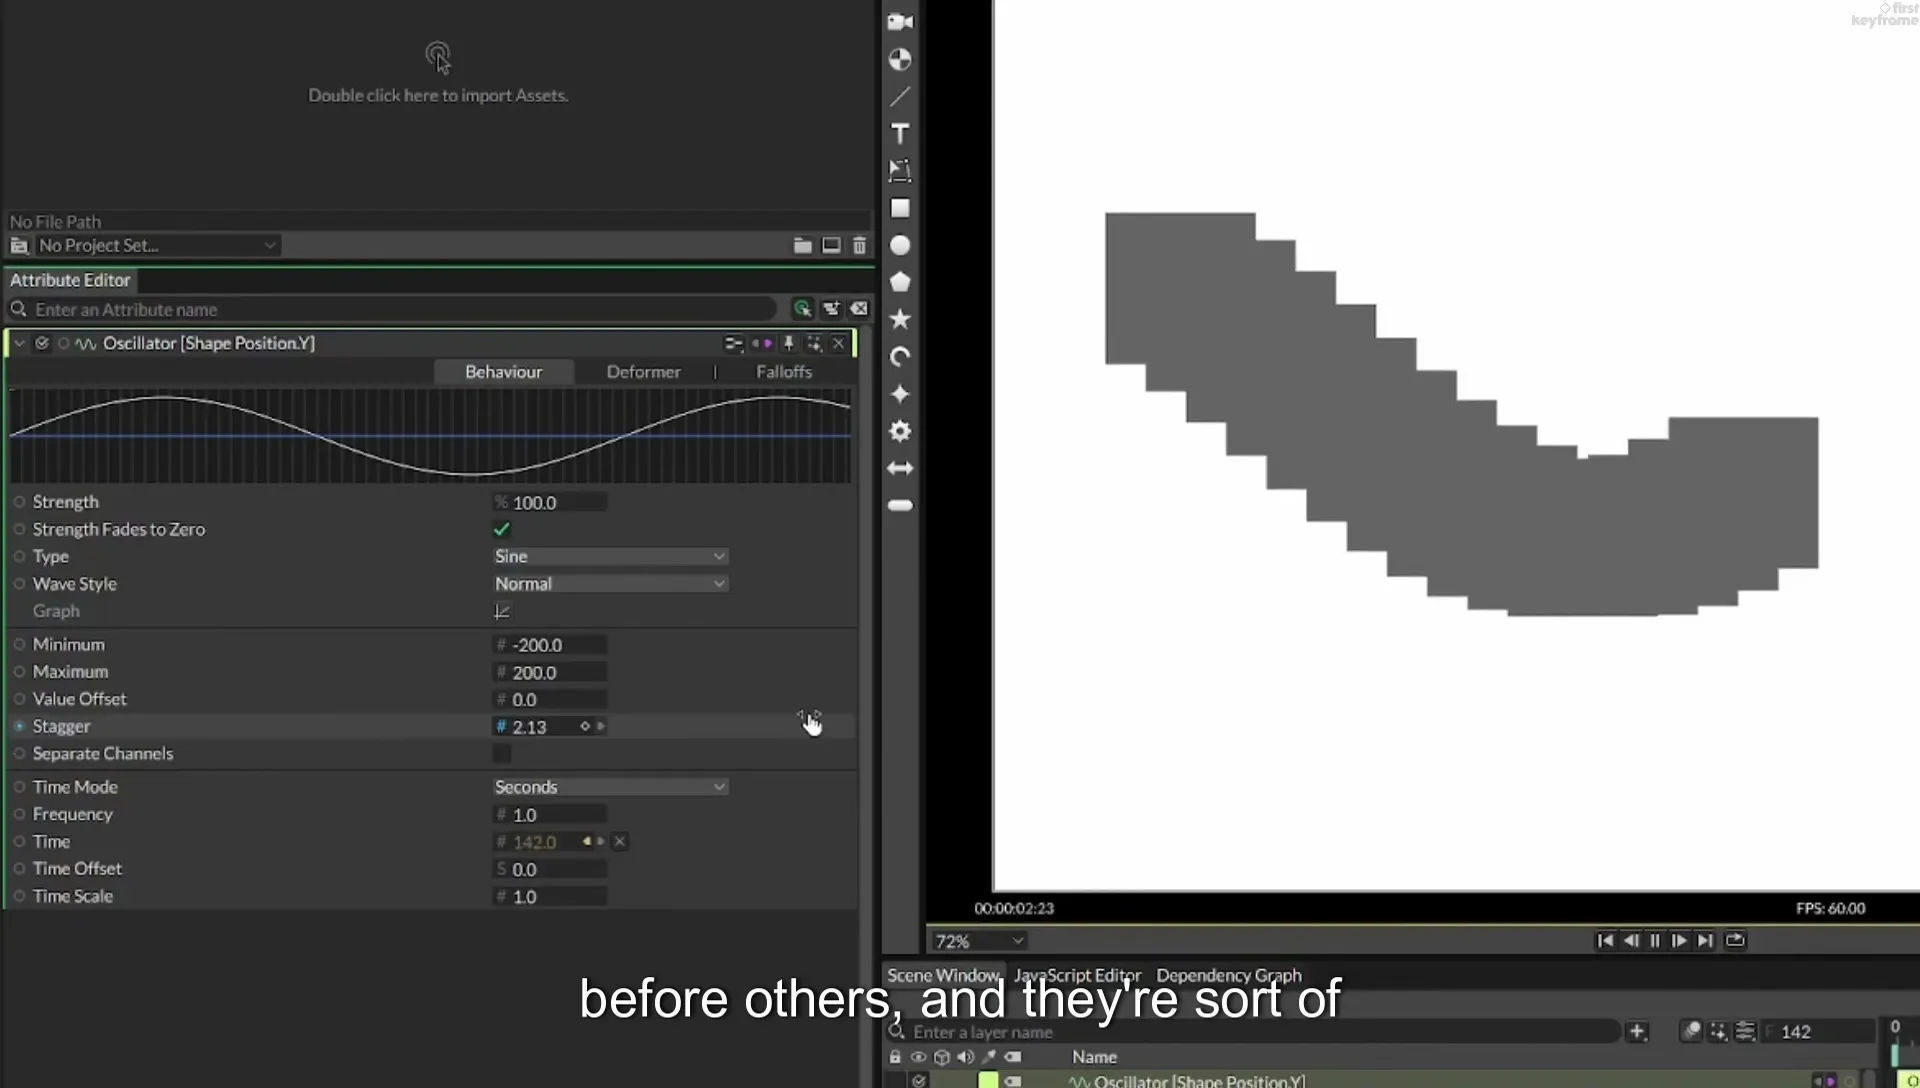
Task: Select the Capsule shape tool
Action: point(900,505)
